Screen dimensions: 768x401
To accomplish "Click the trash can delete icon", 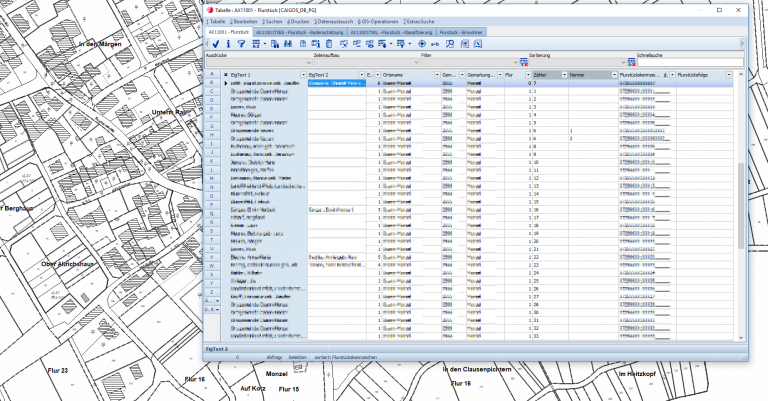I will click(329, 44).
